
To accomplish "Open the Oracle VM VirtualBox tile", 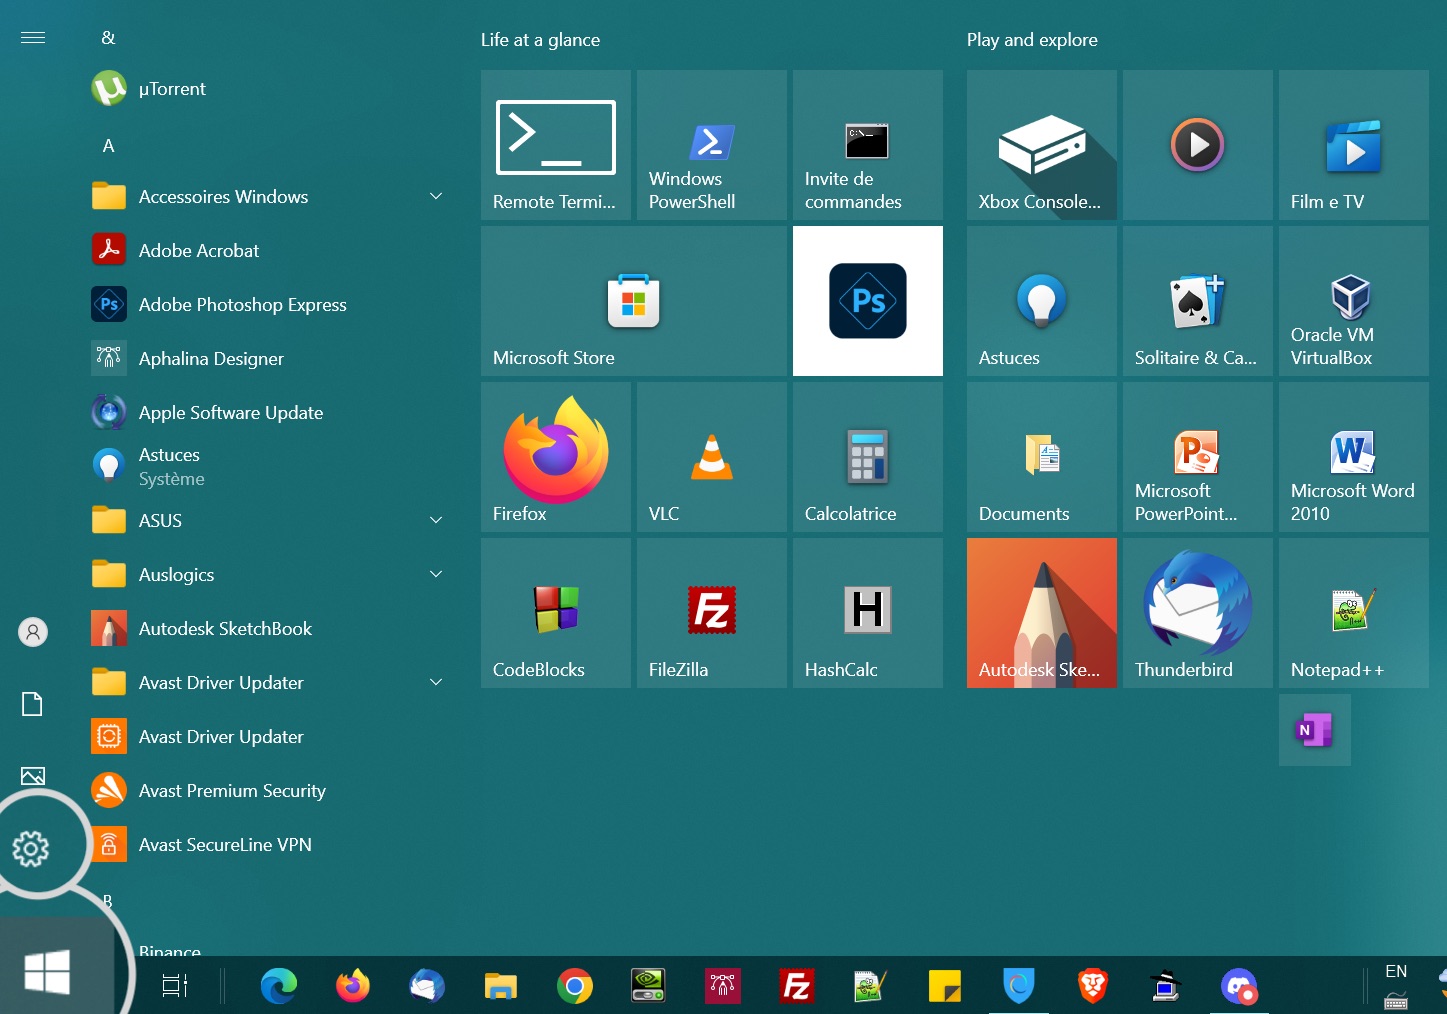I will 1353,301.
